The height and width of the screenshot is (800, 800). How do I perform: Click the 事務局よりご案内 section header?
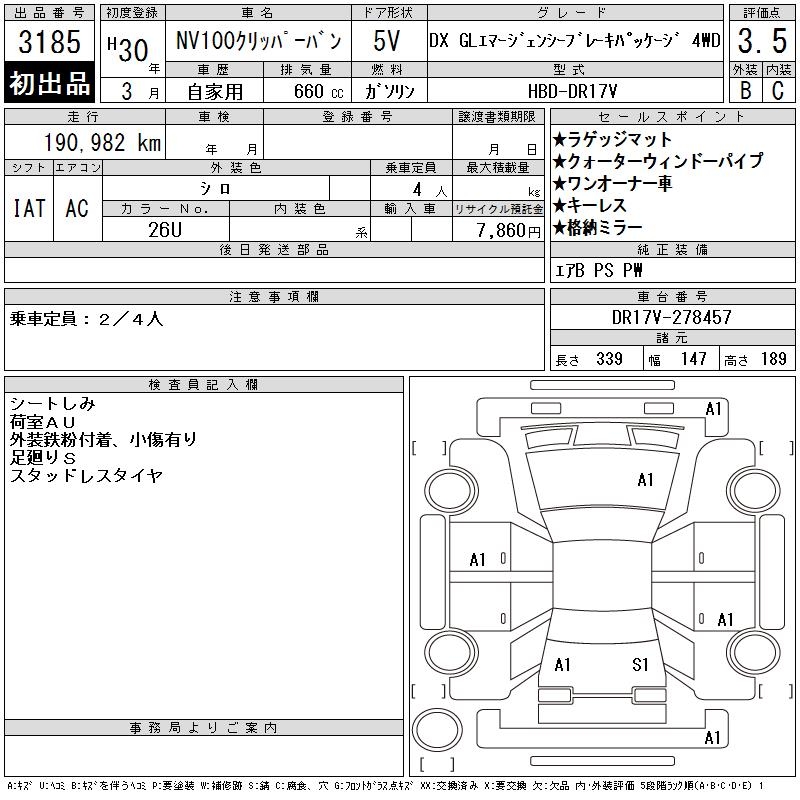(204, 728)
